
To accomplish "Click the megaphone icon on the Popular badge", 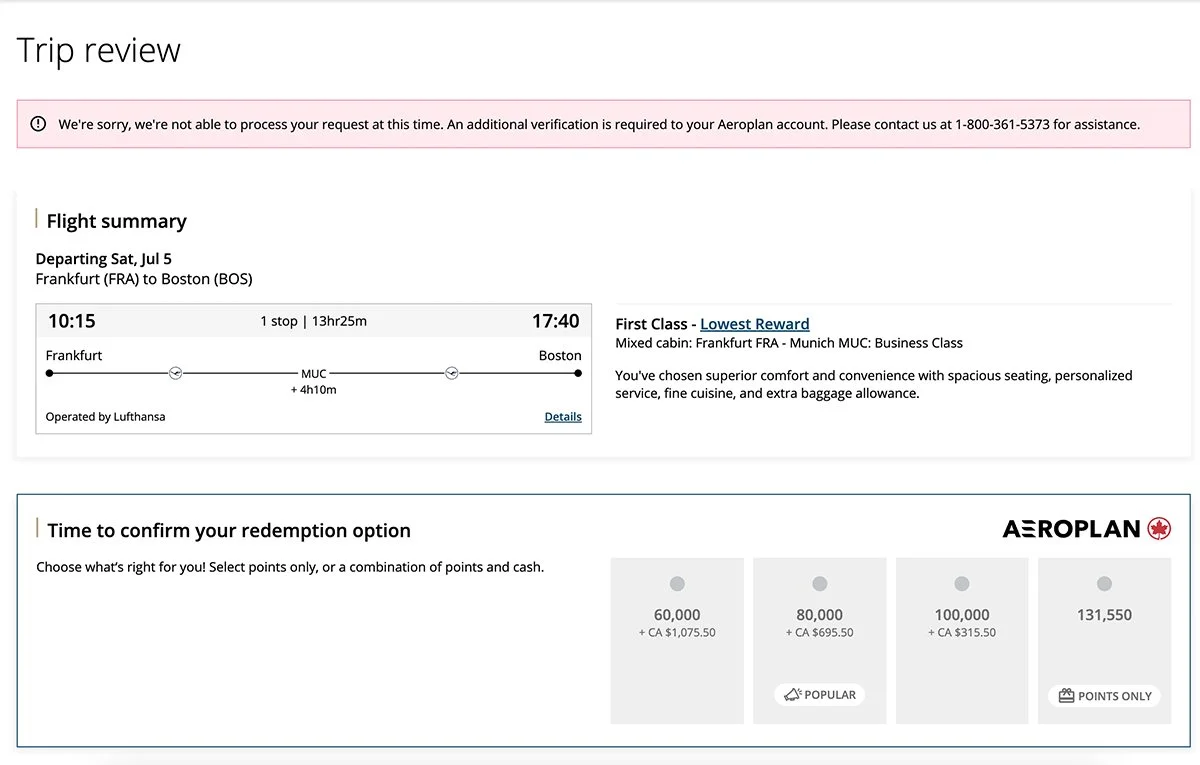I will point(792,695).
